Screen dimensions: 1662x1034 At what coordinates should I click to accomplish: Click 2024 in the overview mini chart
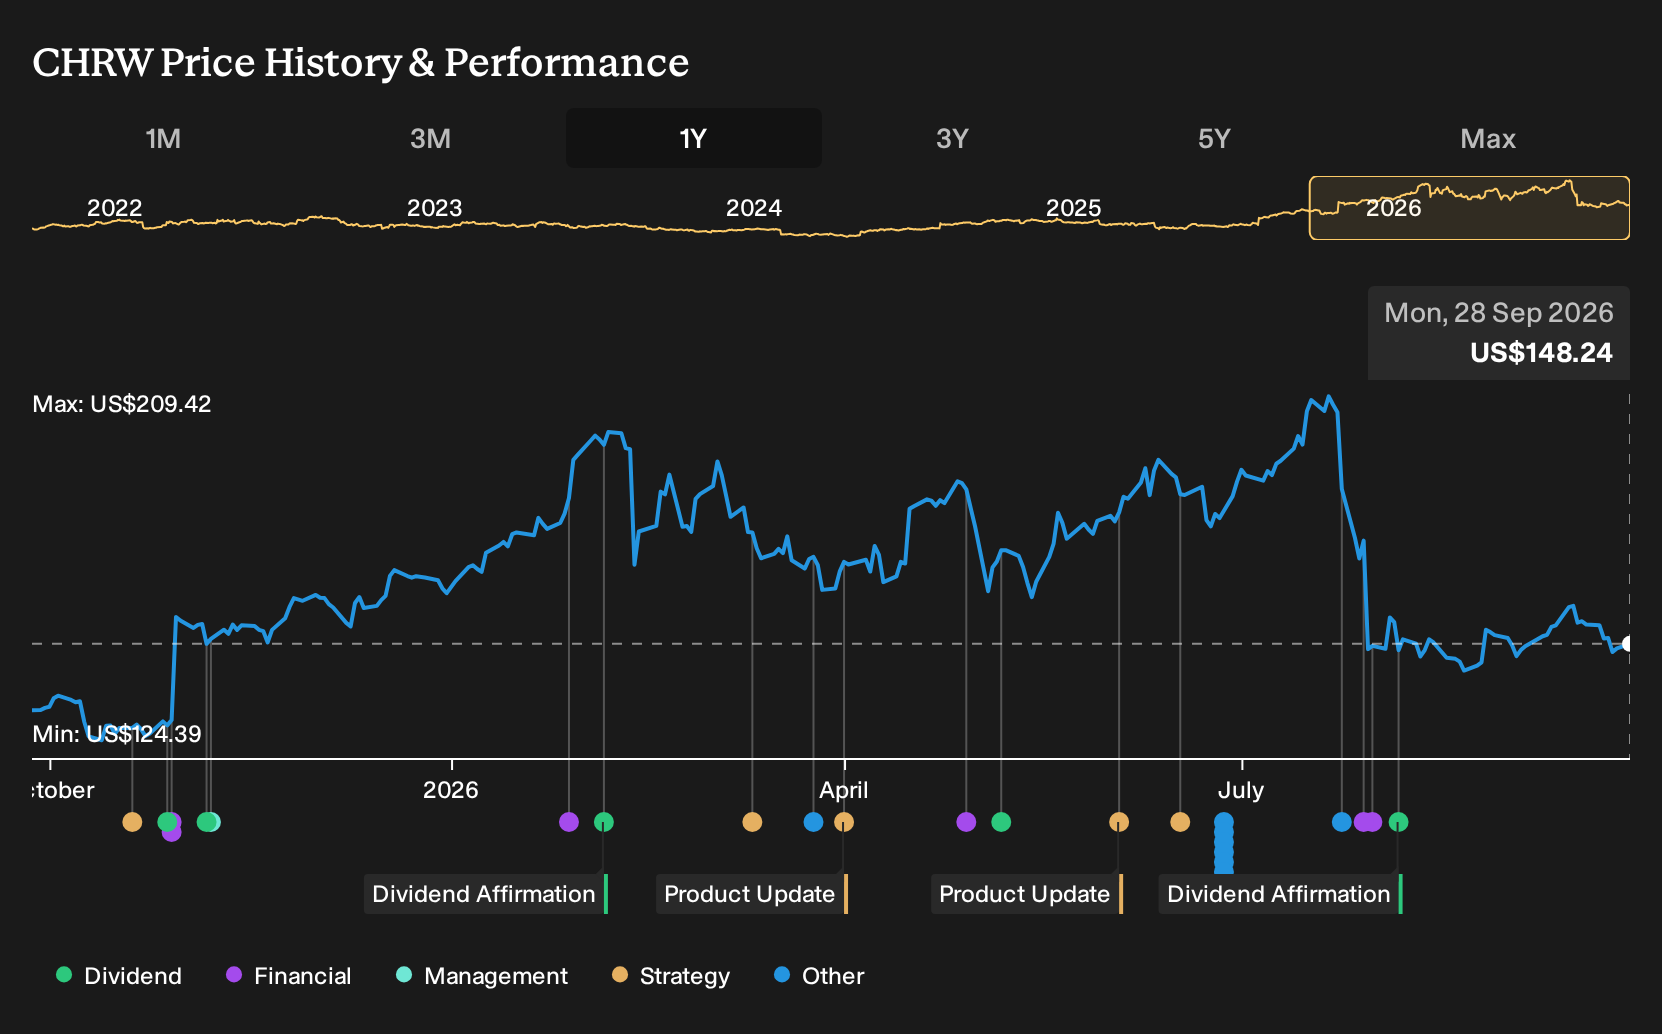[x=754, y=208]
